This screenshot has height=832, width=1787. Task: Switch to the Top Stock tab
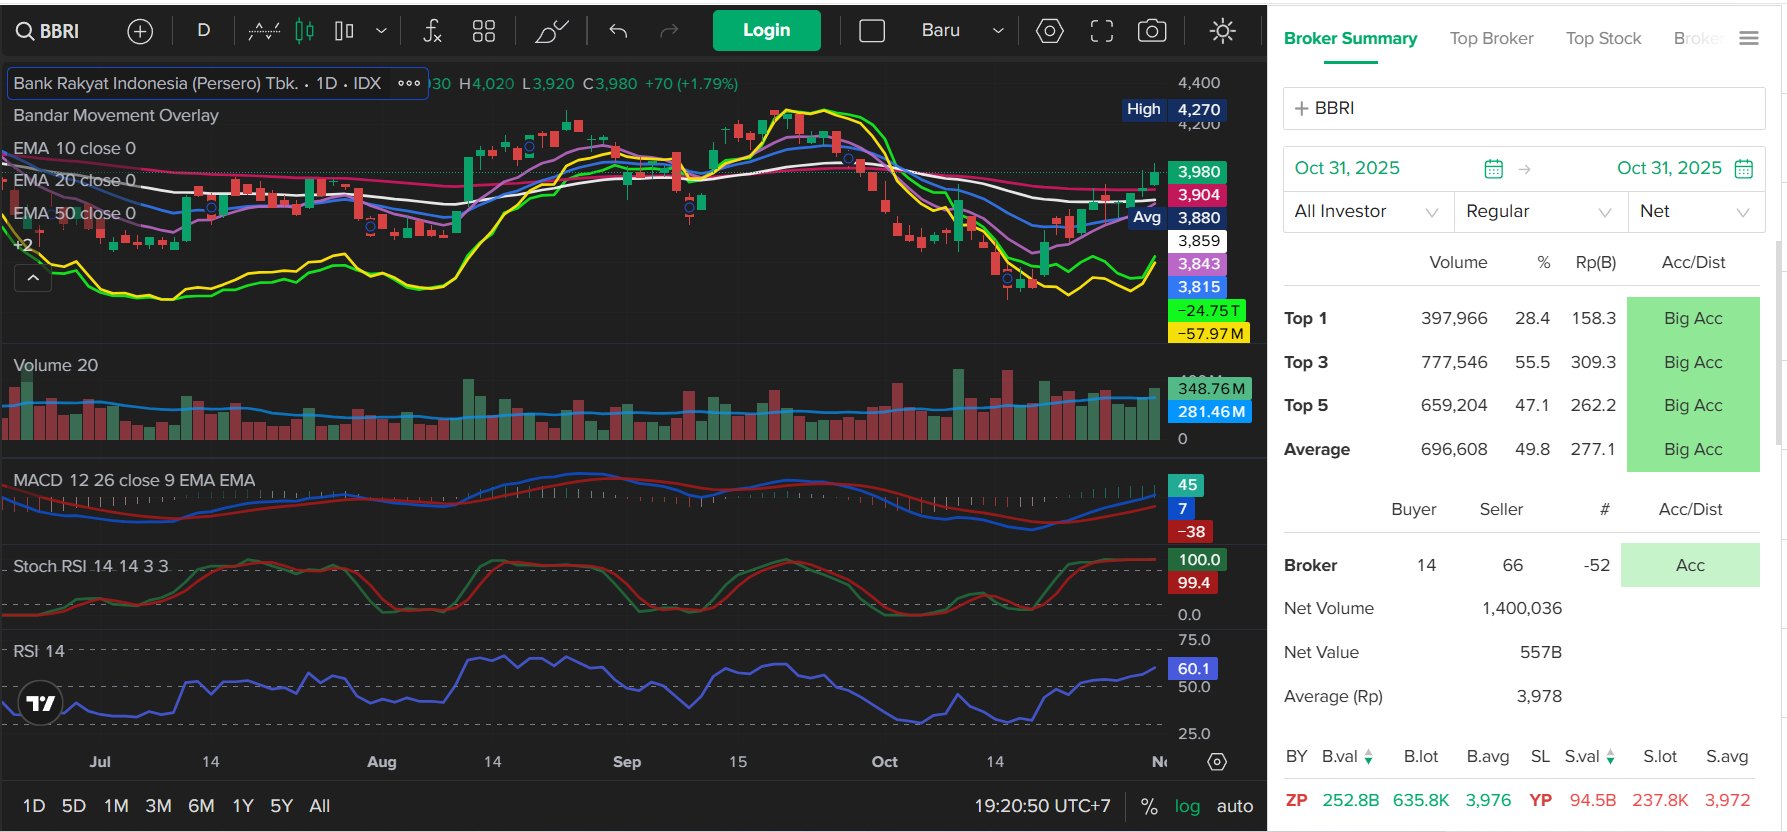tap(1603, 39)
